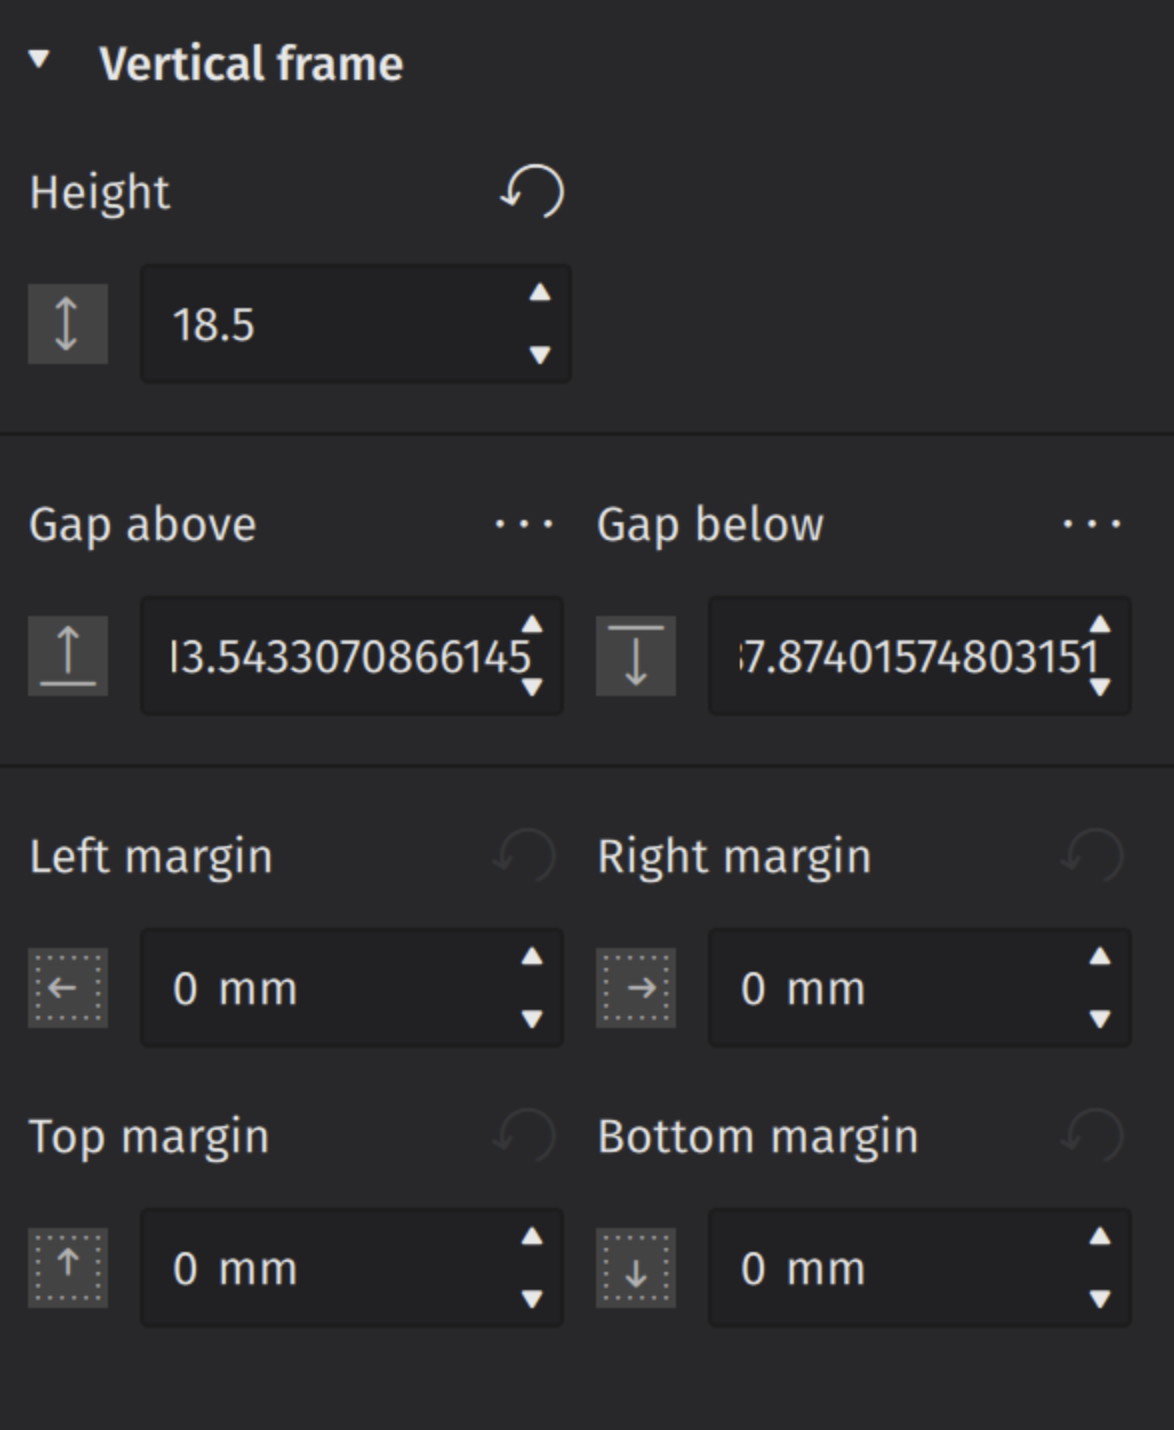Open the Gap below options menu
1174x1430 pixels.
pos(1092,524)
